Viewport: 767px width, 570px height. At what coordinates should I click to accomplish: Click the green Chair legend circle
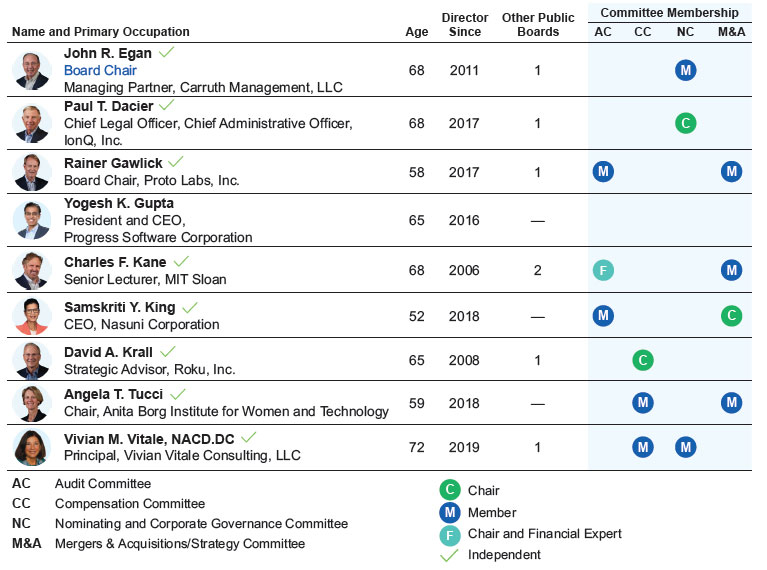[450, 491]
